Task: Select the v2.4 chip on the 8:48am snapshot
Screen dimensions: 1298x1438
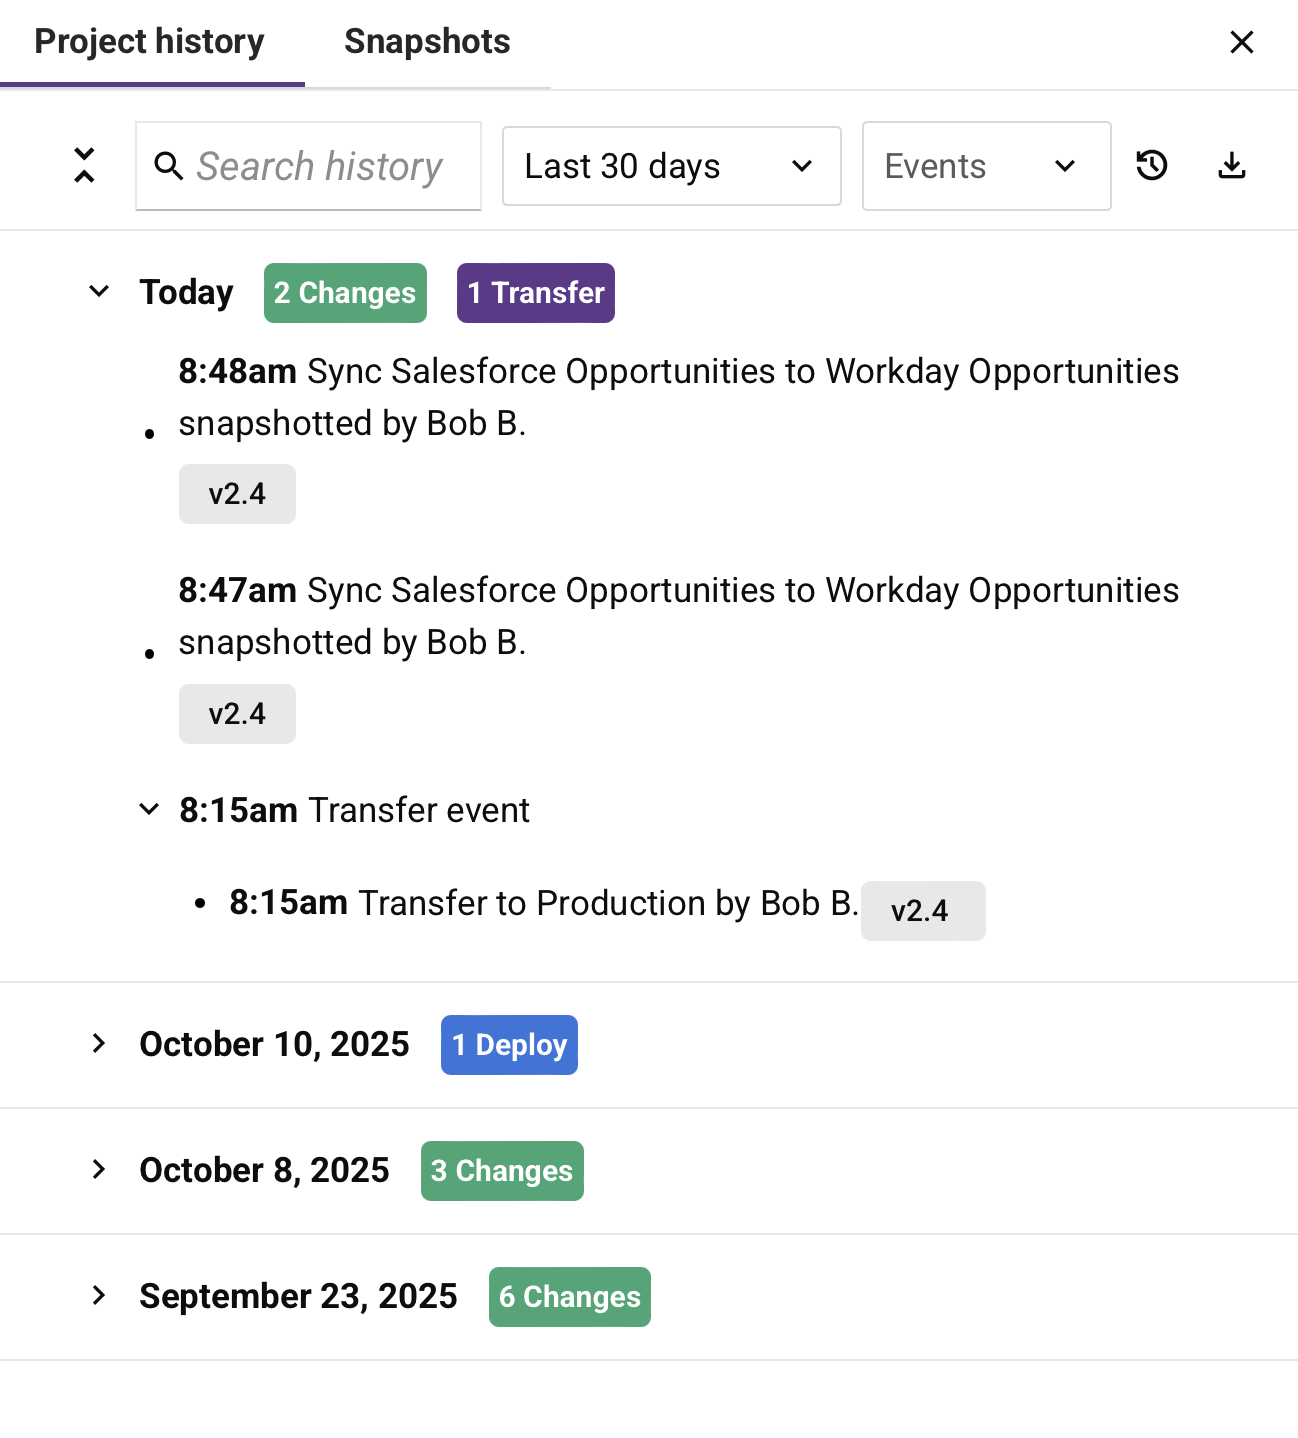Action: coord(237,493)
